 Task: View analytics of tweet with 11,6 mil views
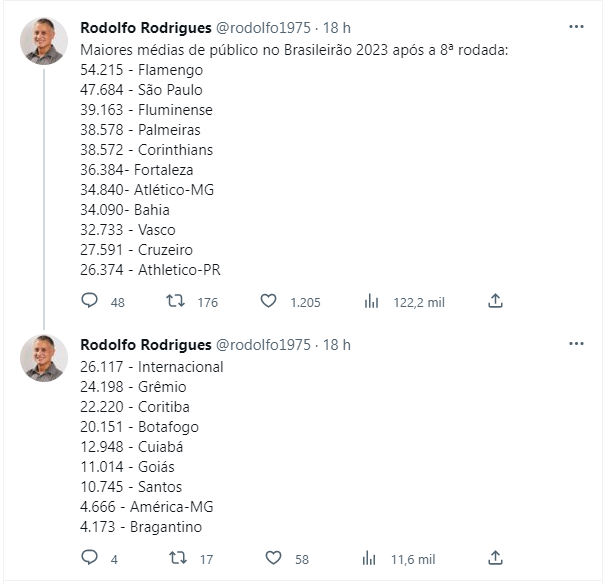pyautogui.click(x=369, y=558)
